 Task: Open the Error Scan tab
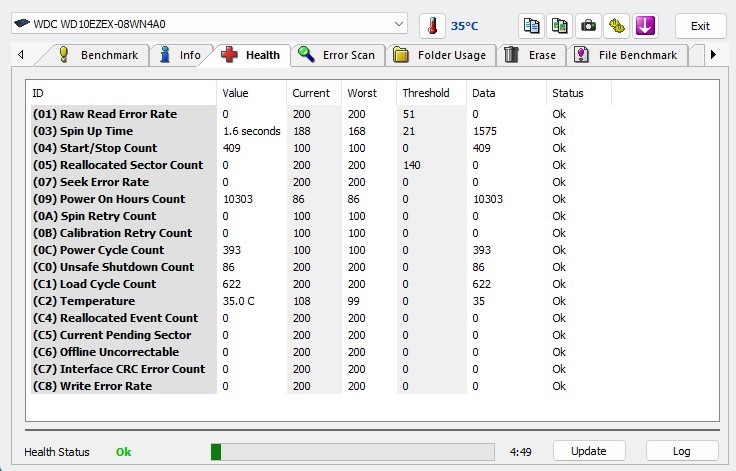coord(337,55)
